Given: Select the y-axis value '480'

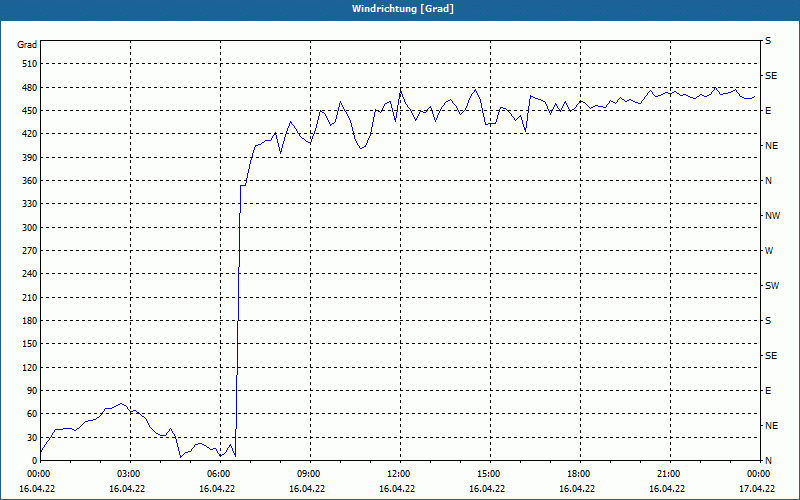Looking at the screenshot, I should pyautogui.click(x=30, y=87).
